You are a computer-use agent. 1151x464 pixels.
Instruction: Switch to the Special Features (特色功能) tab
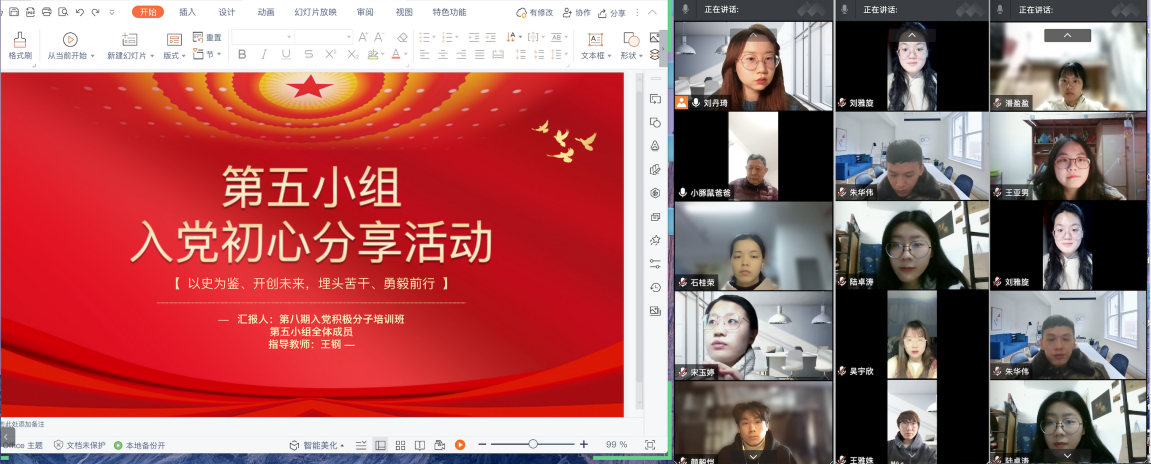pos(449,12)
